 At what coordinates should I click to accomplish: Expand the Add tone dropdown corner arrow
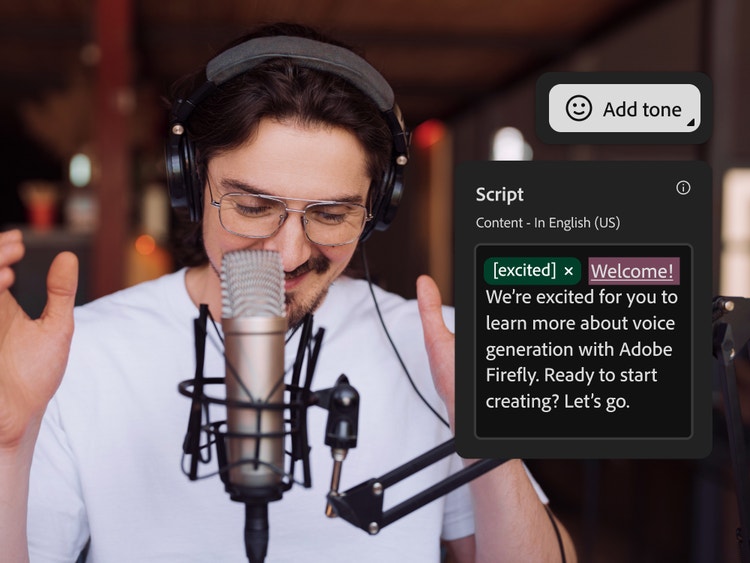point(690,123)
